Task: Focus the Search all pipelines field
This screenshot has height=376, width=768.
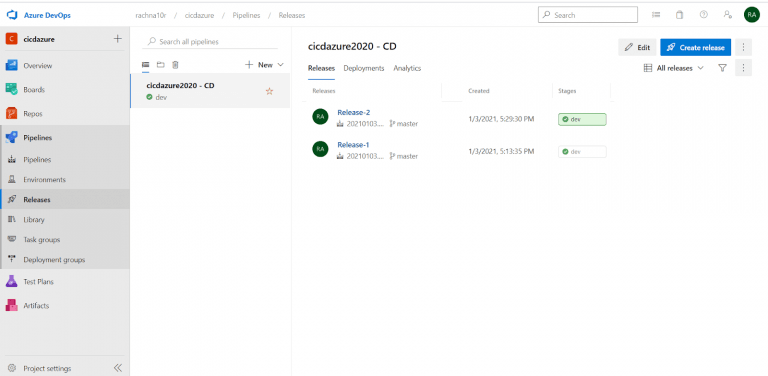Action: click(x=210, y=42)
